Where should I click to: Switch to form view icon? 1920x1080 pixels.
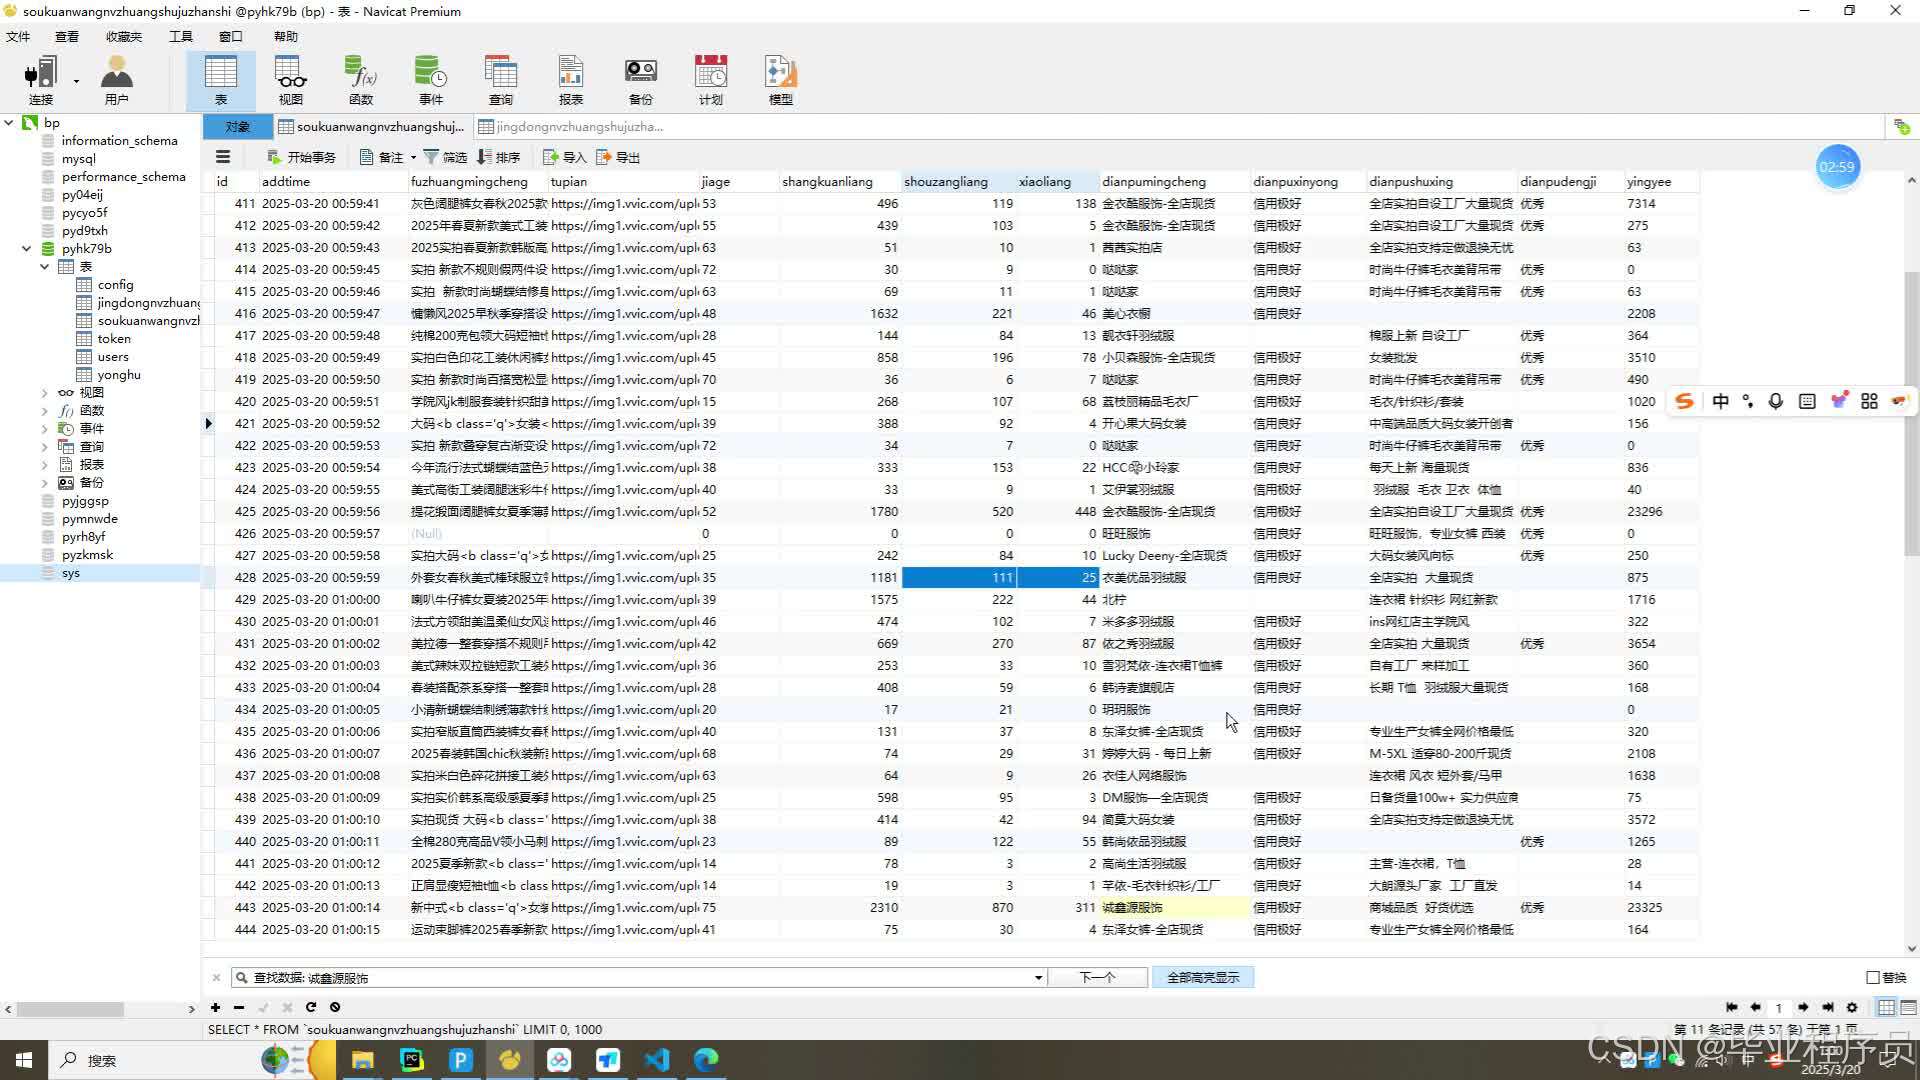click(x=1908, y=1007)
